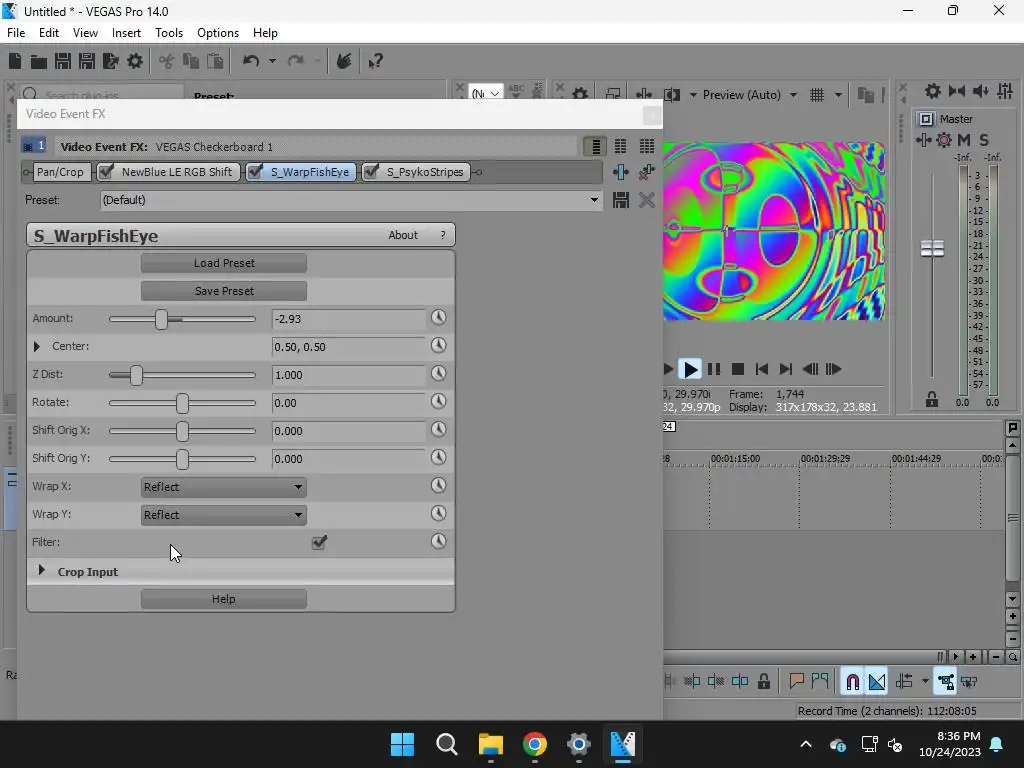
Task: Click the Master volume fader
Action: [932, 248]
